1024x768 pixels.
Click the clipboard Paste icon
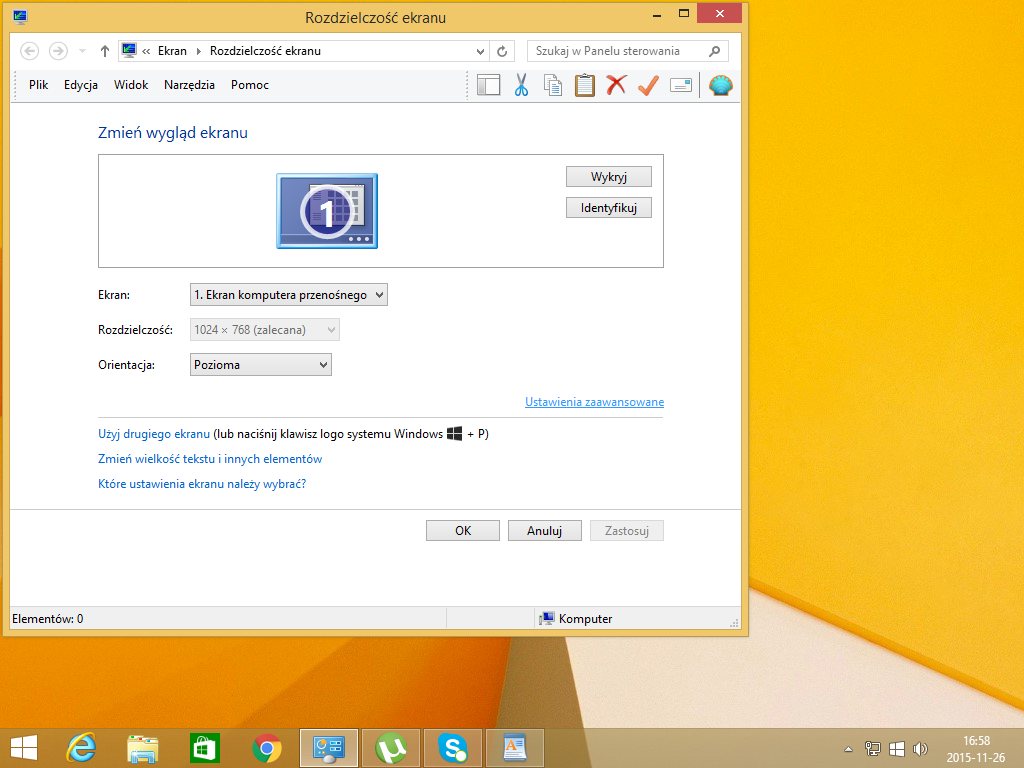click(585, 85)
